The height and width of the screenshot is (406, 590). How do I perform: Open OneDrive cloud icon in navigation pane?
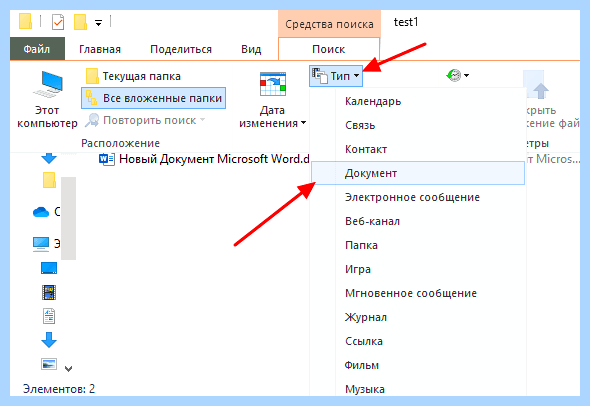click(x=41, y=212)
